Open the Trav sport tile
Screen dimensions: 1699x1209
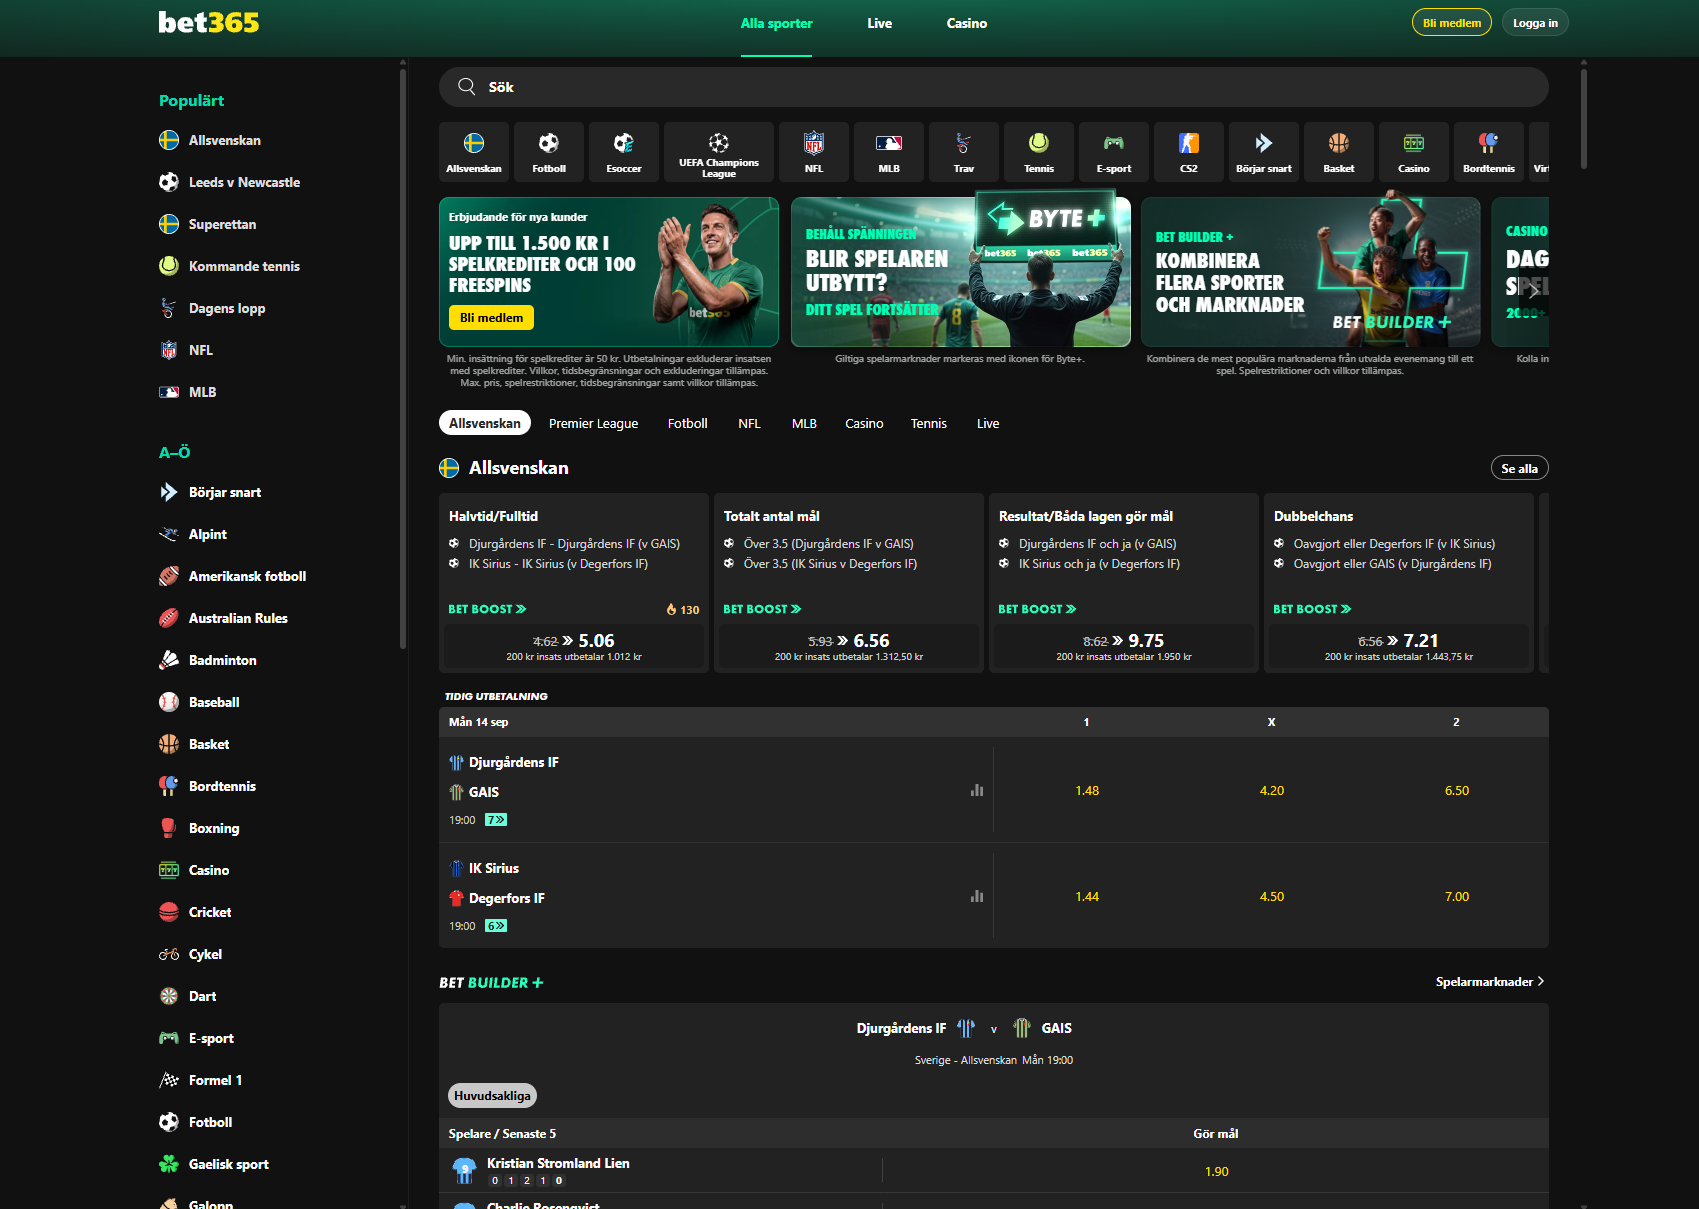[964, 152]
